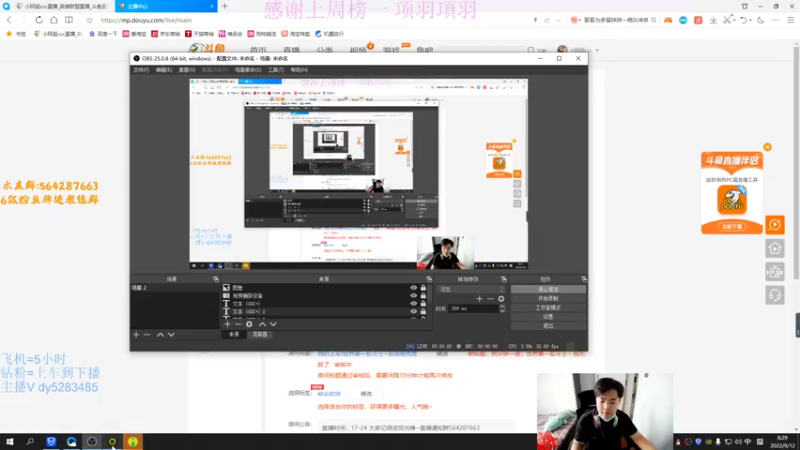Click 停止推流 stop streaming button
This screenshot has height=450, width=800.
tap(548, 289)
